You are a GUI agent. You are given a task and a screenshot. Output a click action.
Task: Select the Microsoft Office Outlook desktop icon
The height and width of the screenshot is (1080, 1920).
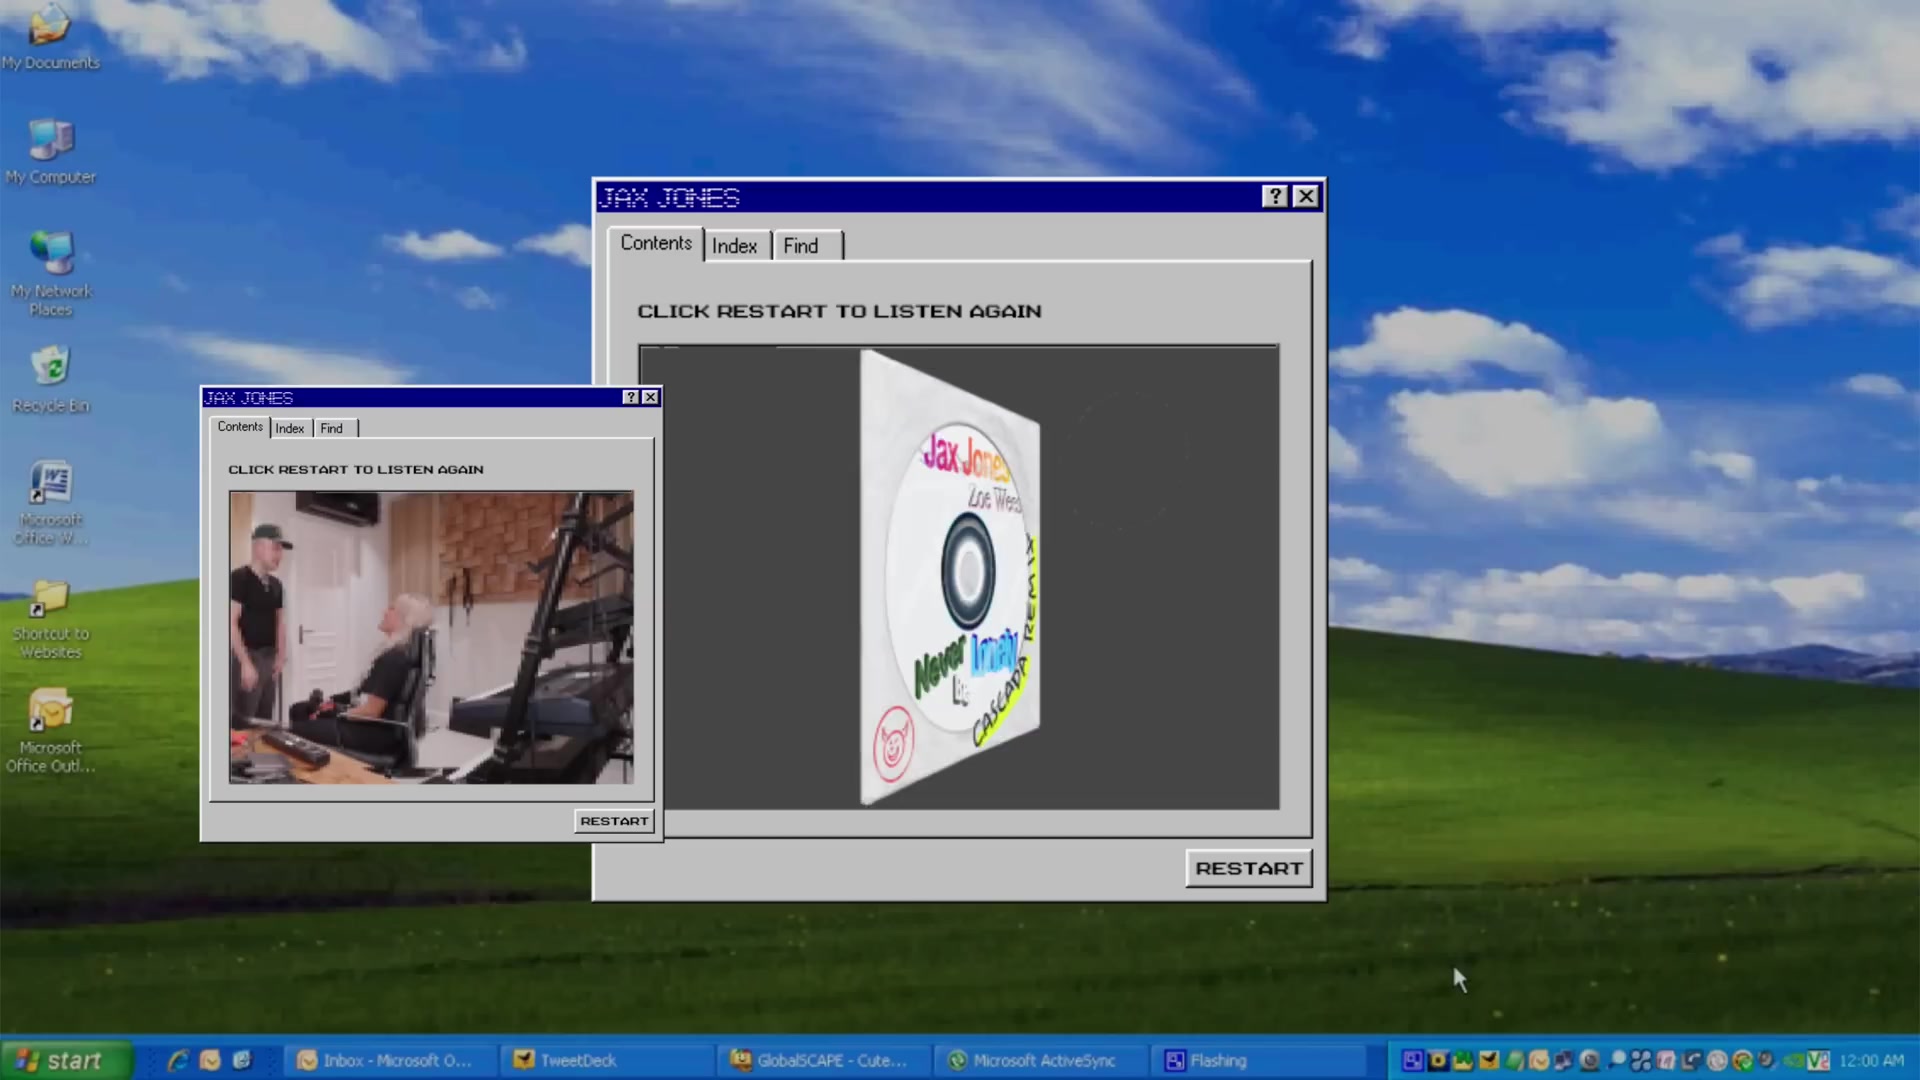(50, 730)
